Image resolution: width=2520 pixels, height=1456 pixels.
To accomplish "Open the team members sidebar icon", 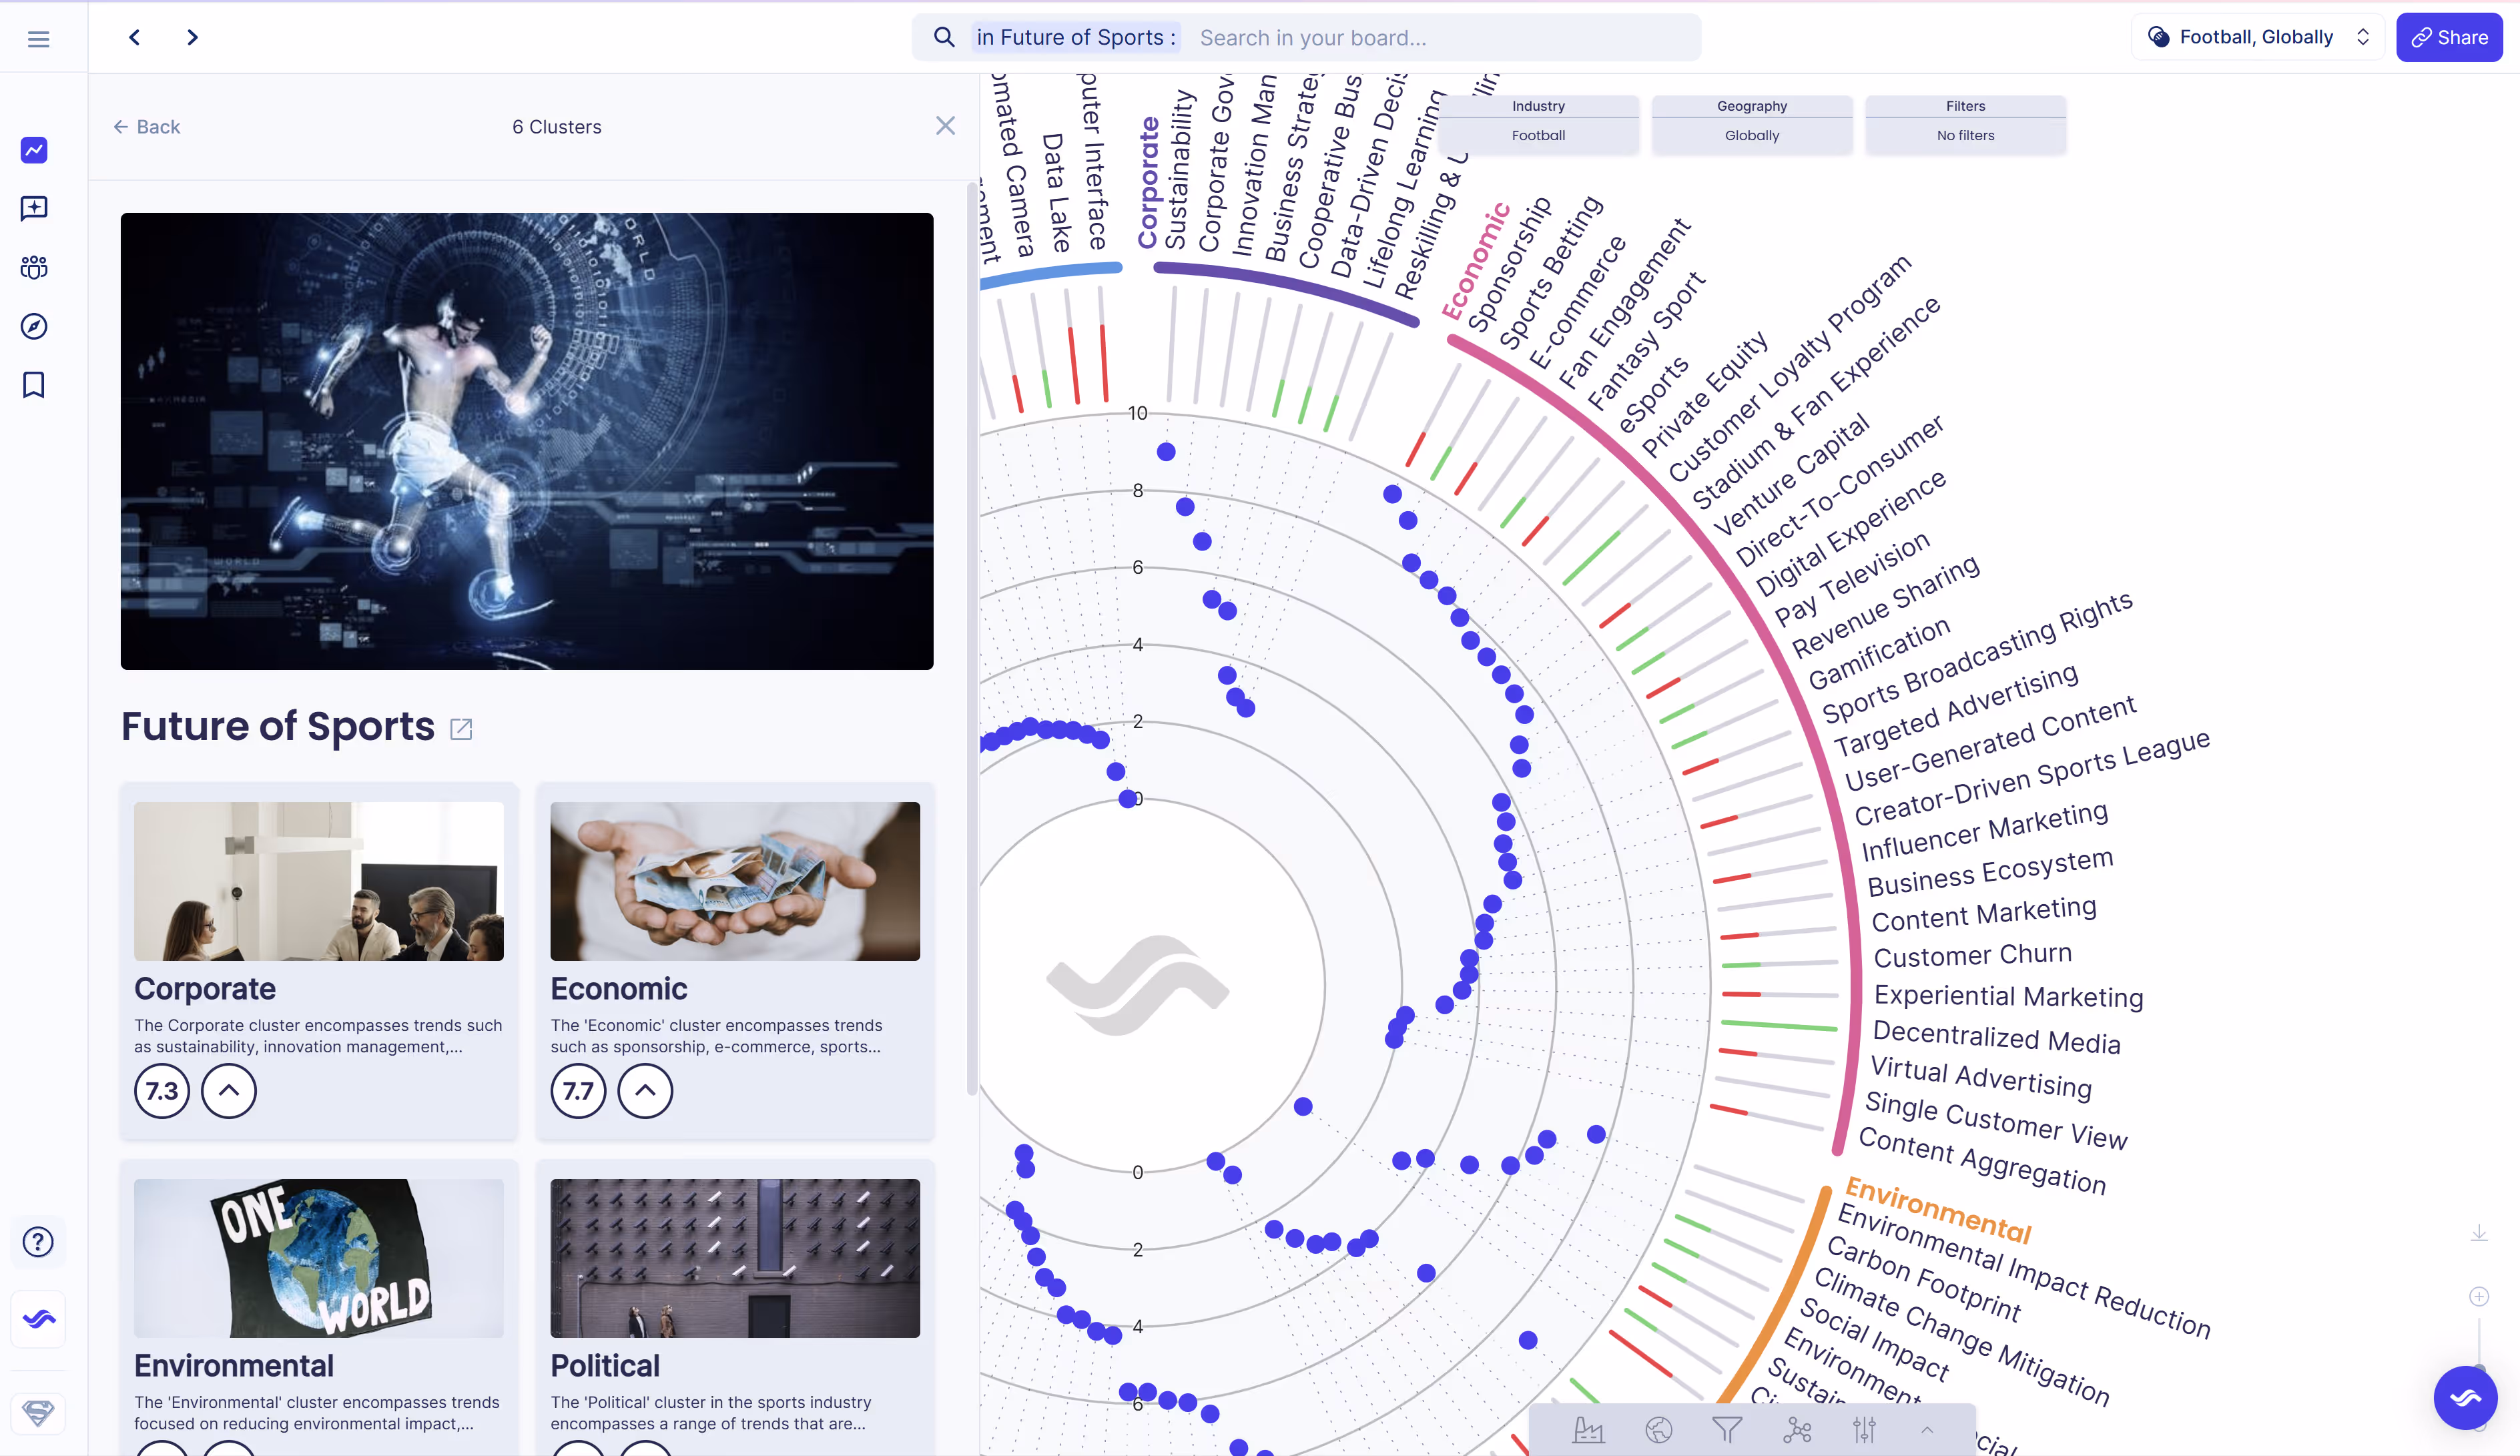I will pos(34,267).
